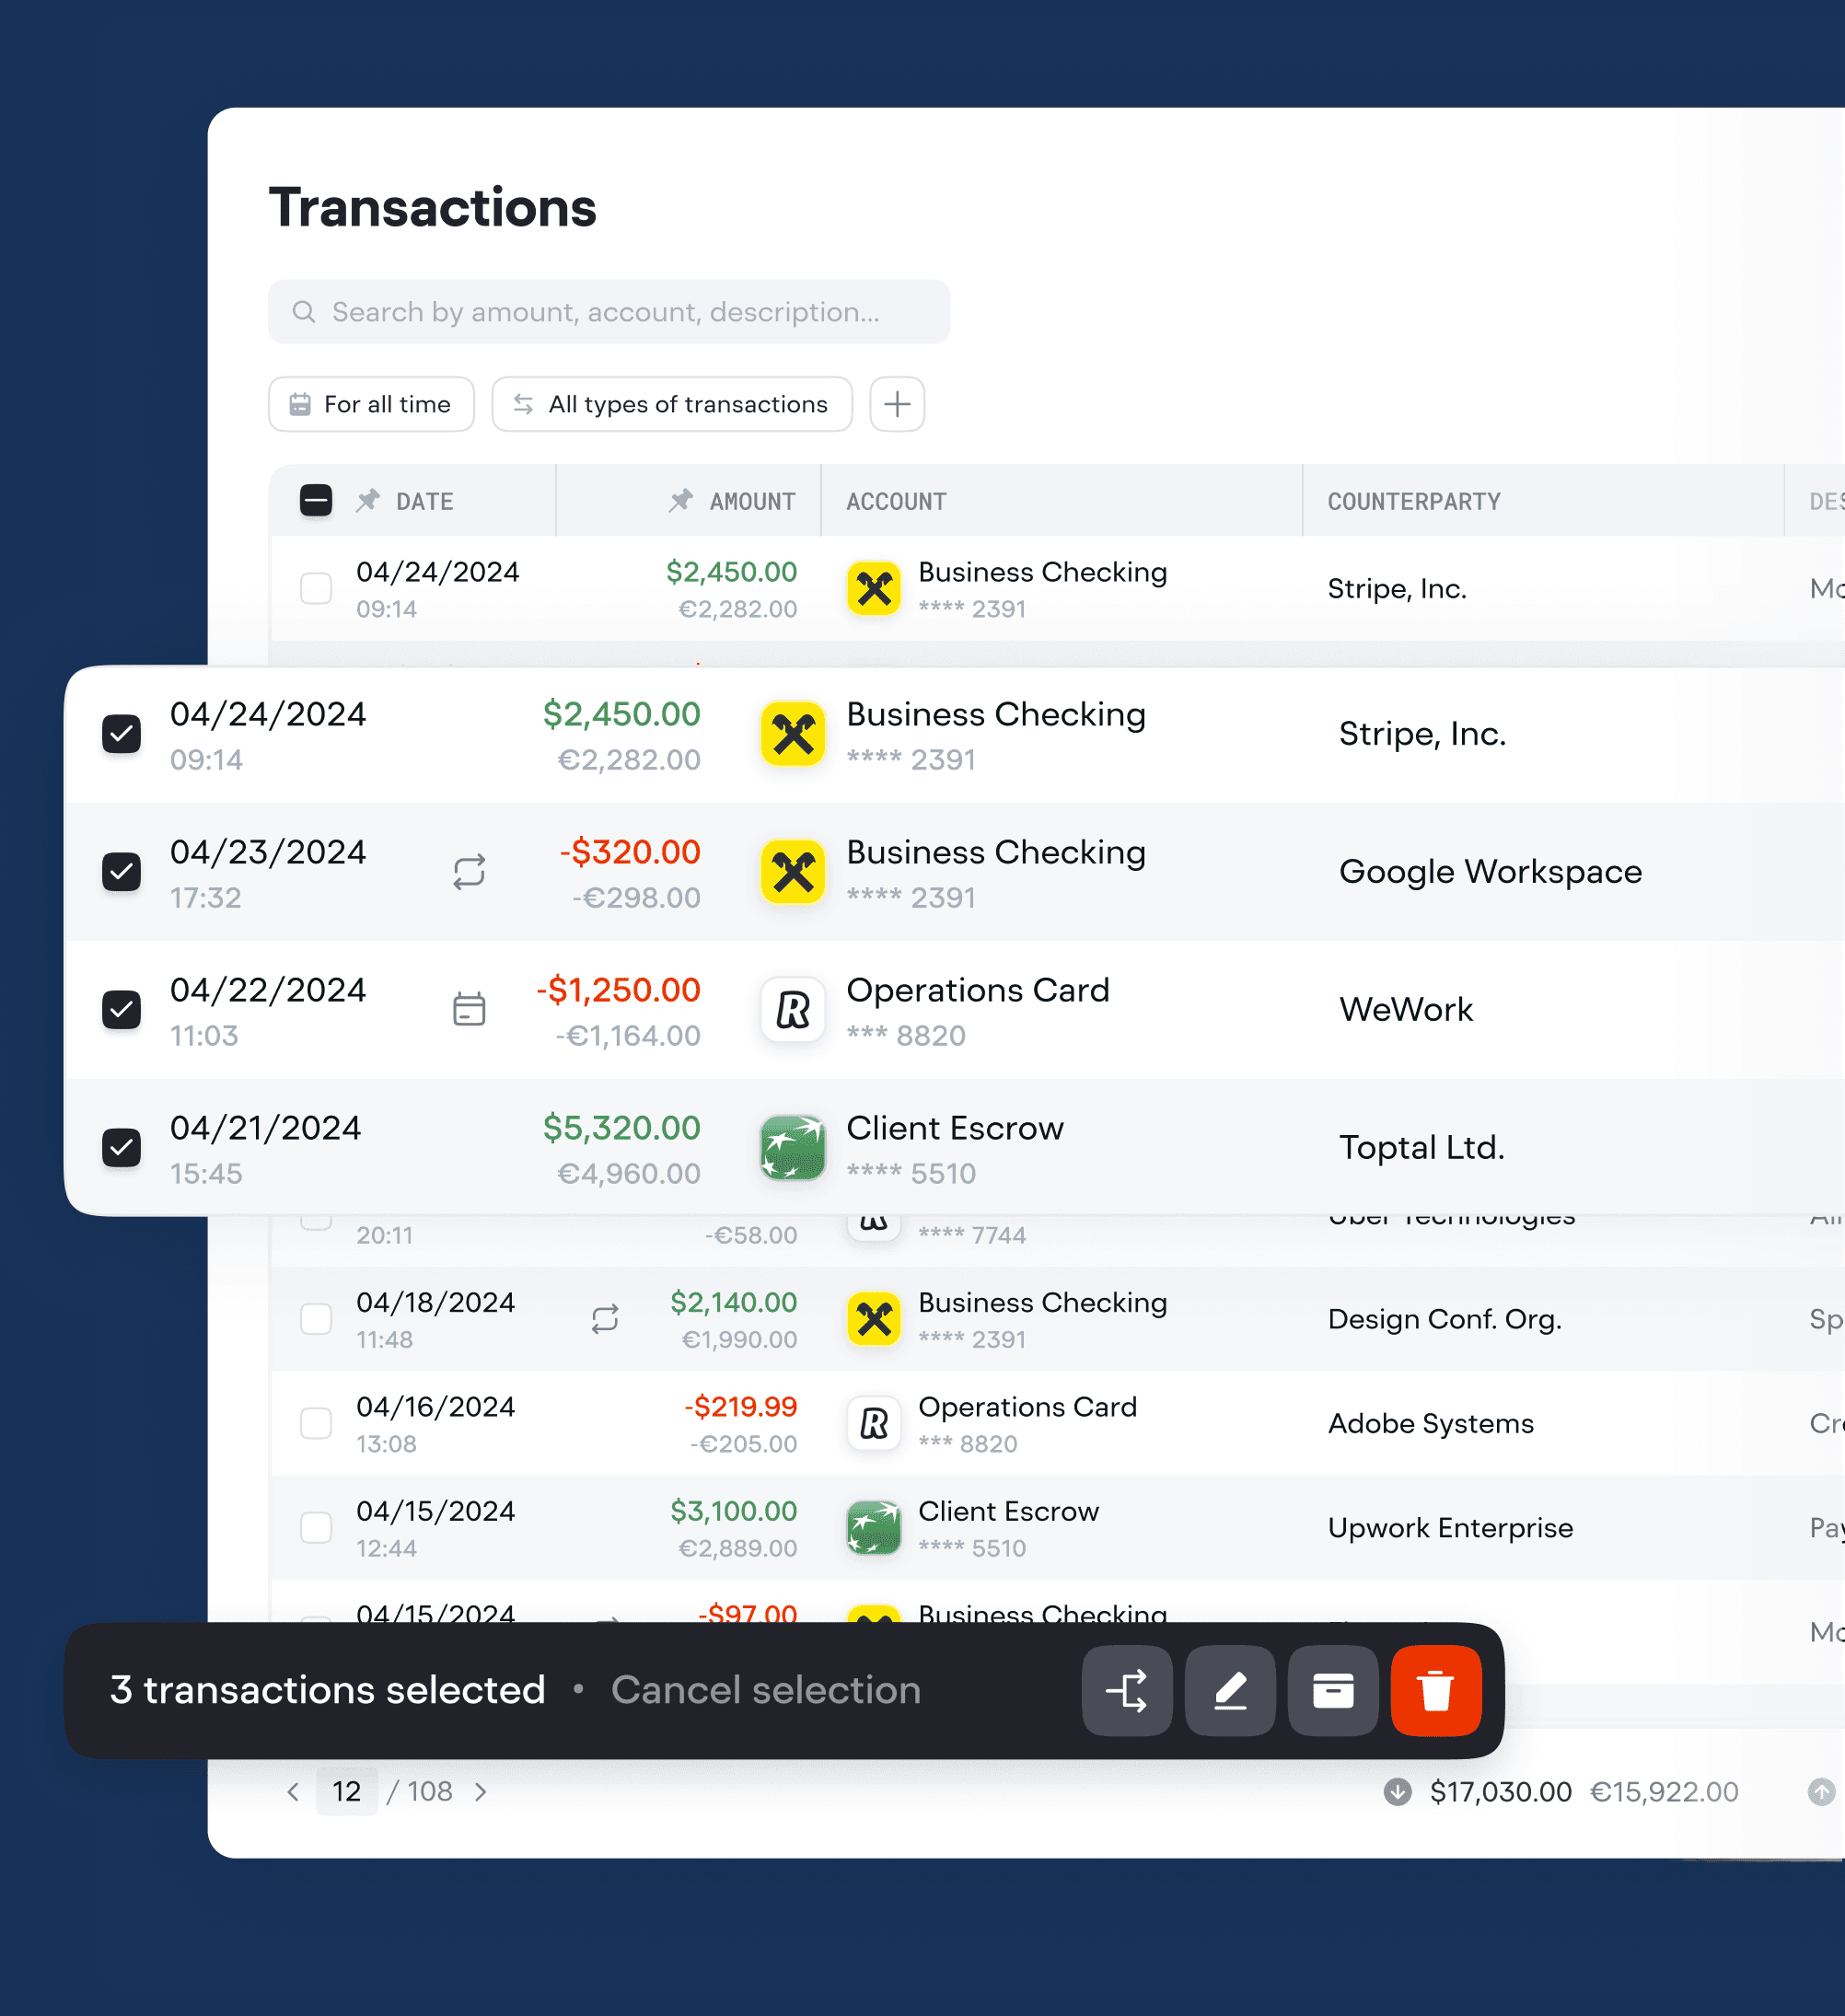Click the edit pencil icon in selection bar
This screenshot has height=2016, width=1845.
coord(1229,1690)
